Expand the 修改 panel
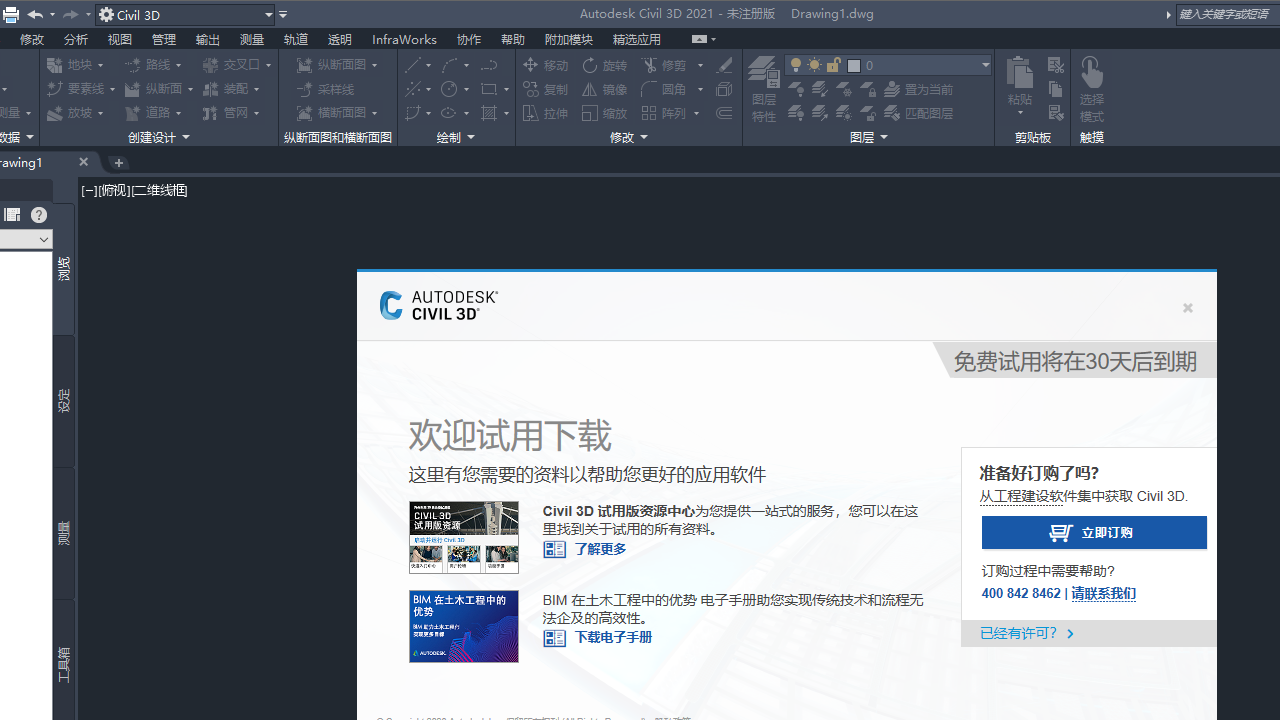The width and height of the screenshot is (1280, 720). click(x=629, y=137)
